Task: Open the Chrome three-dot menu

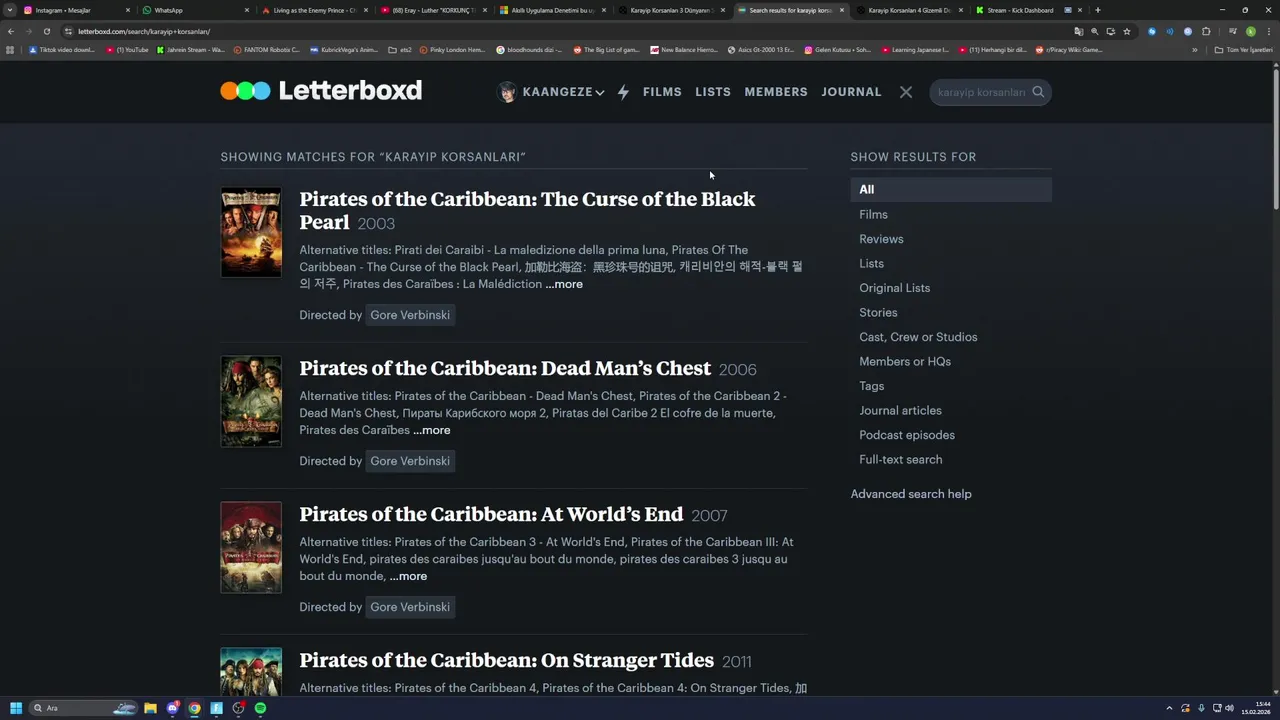Action: pos(1268,31)
